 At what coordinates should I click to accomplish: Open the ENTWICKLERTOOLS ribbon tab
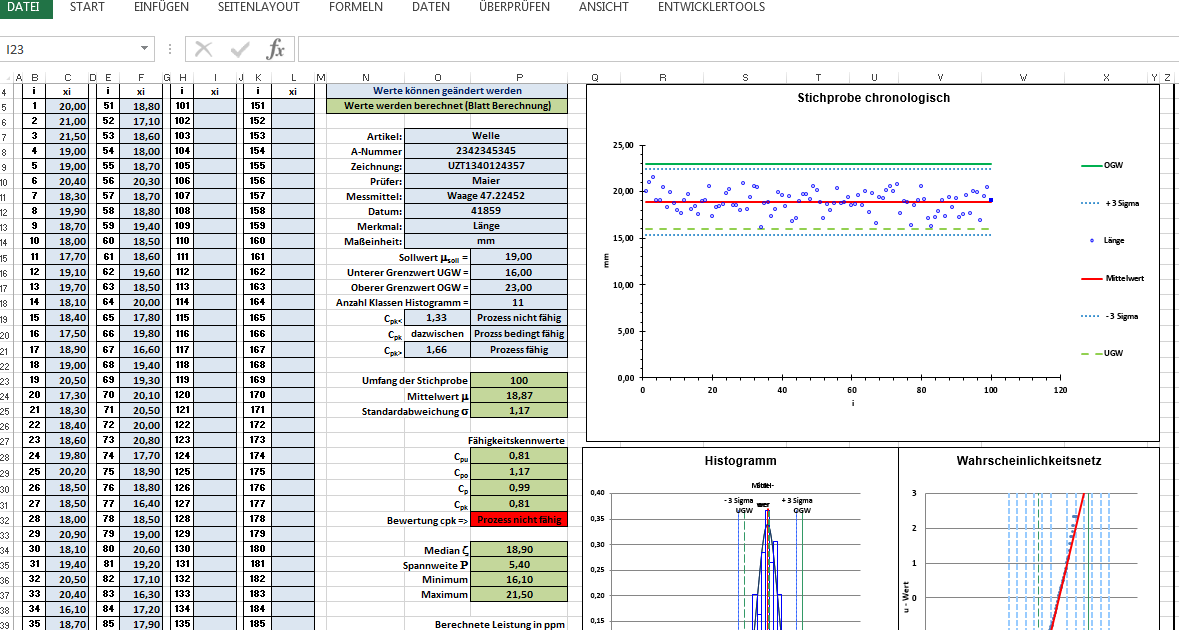(x=711, y=8)
